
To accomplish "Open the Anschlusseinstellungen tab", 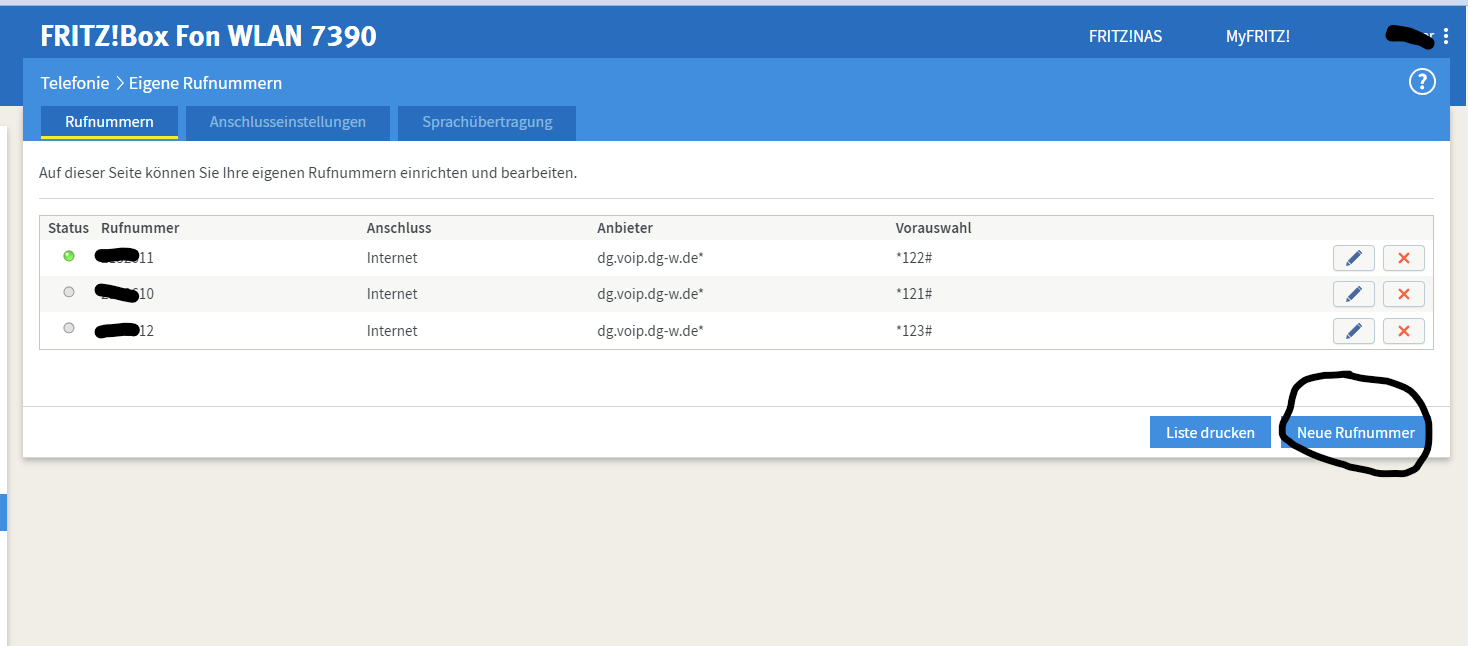I will click(287, 122).
